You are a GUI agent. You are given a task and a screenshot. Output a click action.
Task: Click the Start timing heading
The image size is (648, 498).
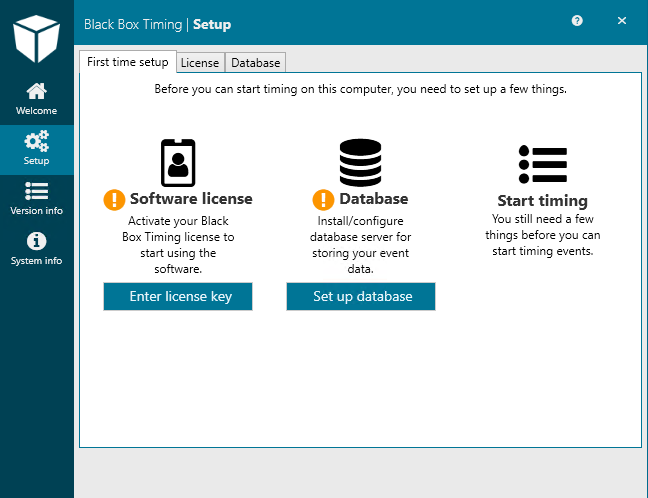pos(543,201)
